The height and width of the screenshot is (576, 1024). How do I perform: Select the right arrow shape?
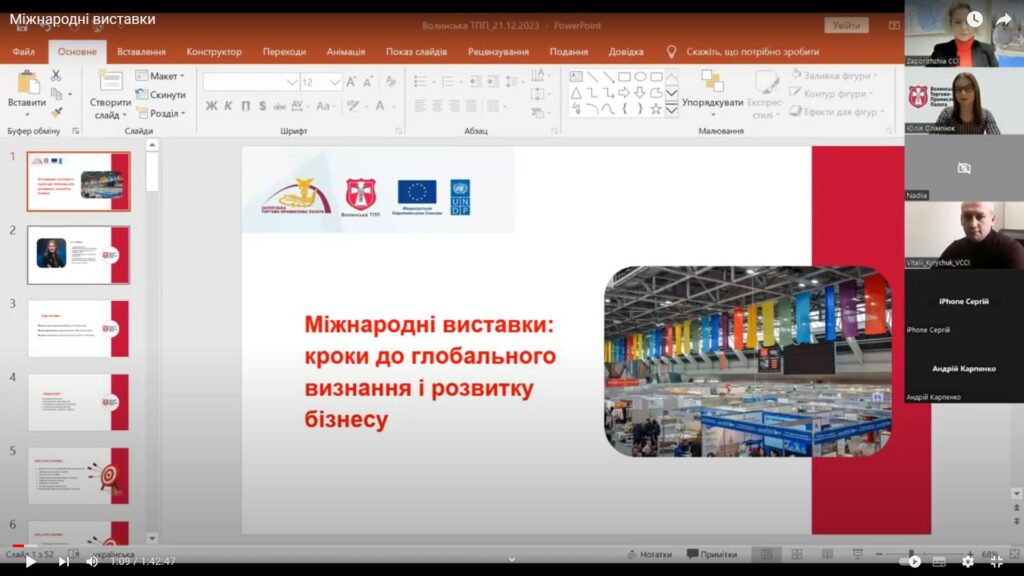[x=624, y=93]
